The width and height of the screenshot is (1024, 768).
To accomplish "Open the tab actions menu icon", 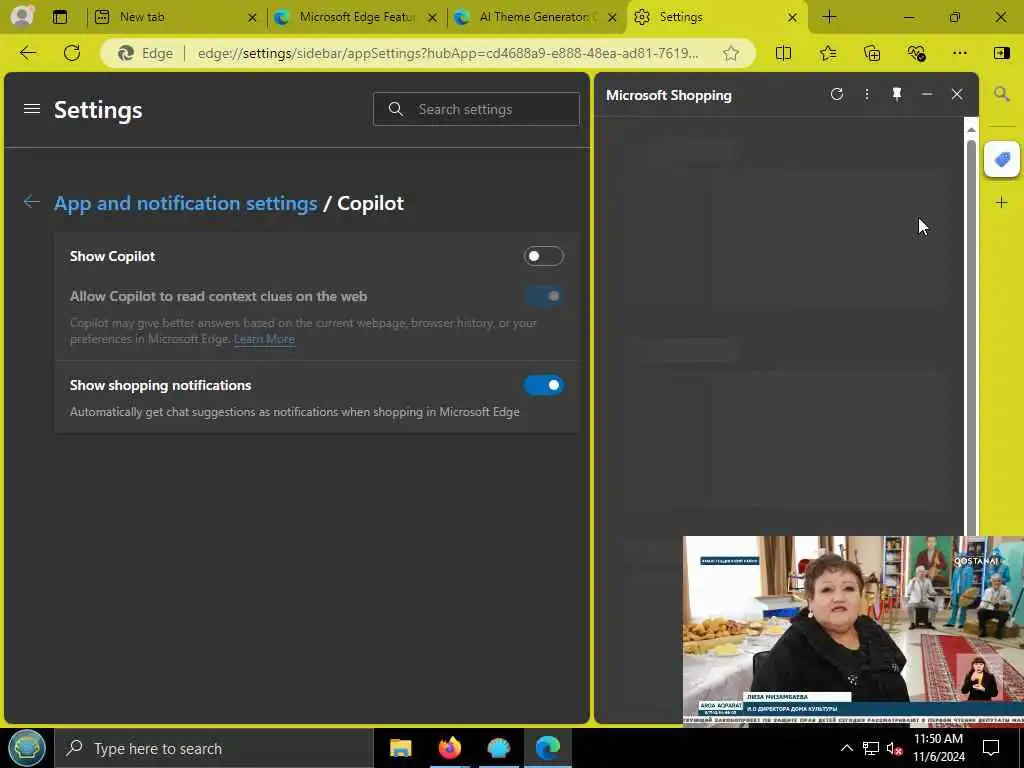I will pos(60,17).
